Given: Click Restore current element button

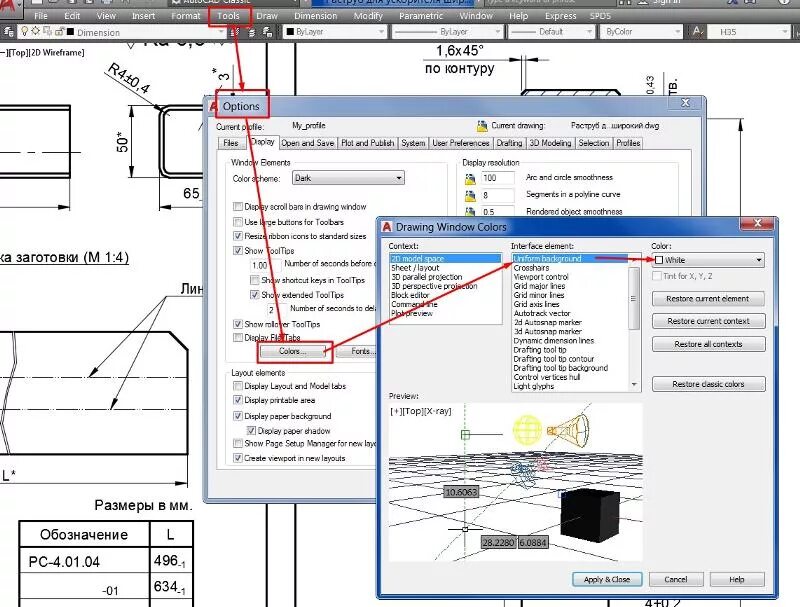Looking at the screenshot, I should 708,299.
